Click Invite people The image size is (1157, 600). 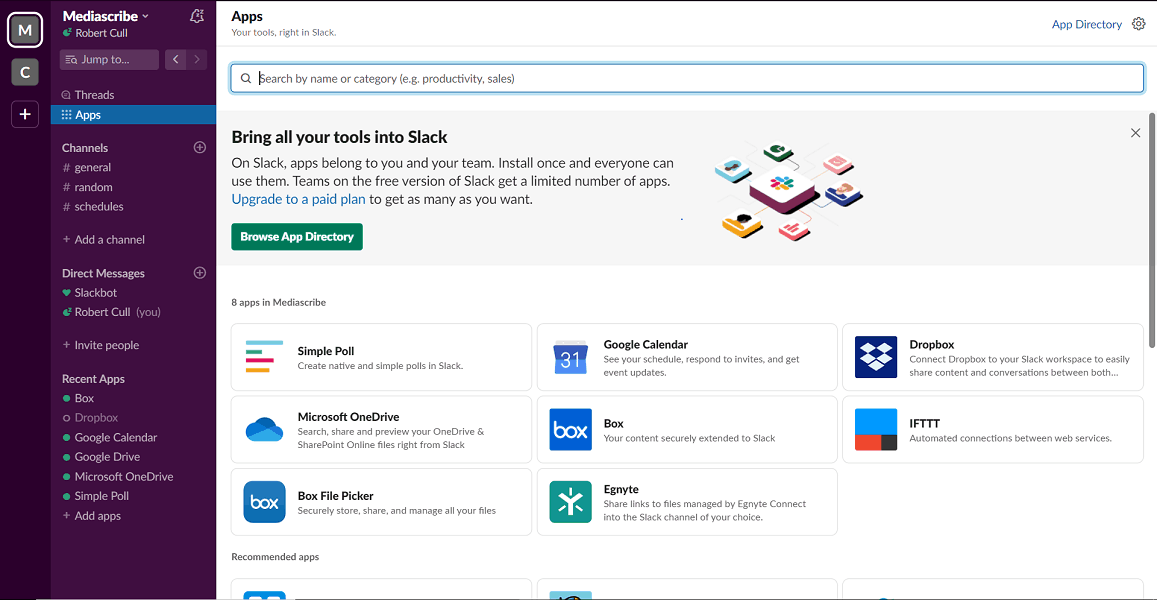coord(101,345)
